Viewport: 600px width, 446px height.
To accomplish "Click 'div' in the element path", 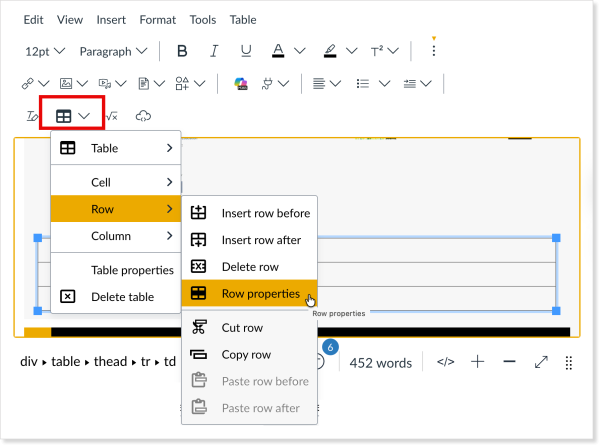I will (29, 361).
